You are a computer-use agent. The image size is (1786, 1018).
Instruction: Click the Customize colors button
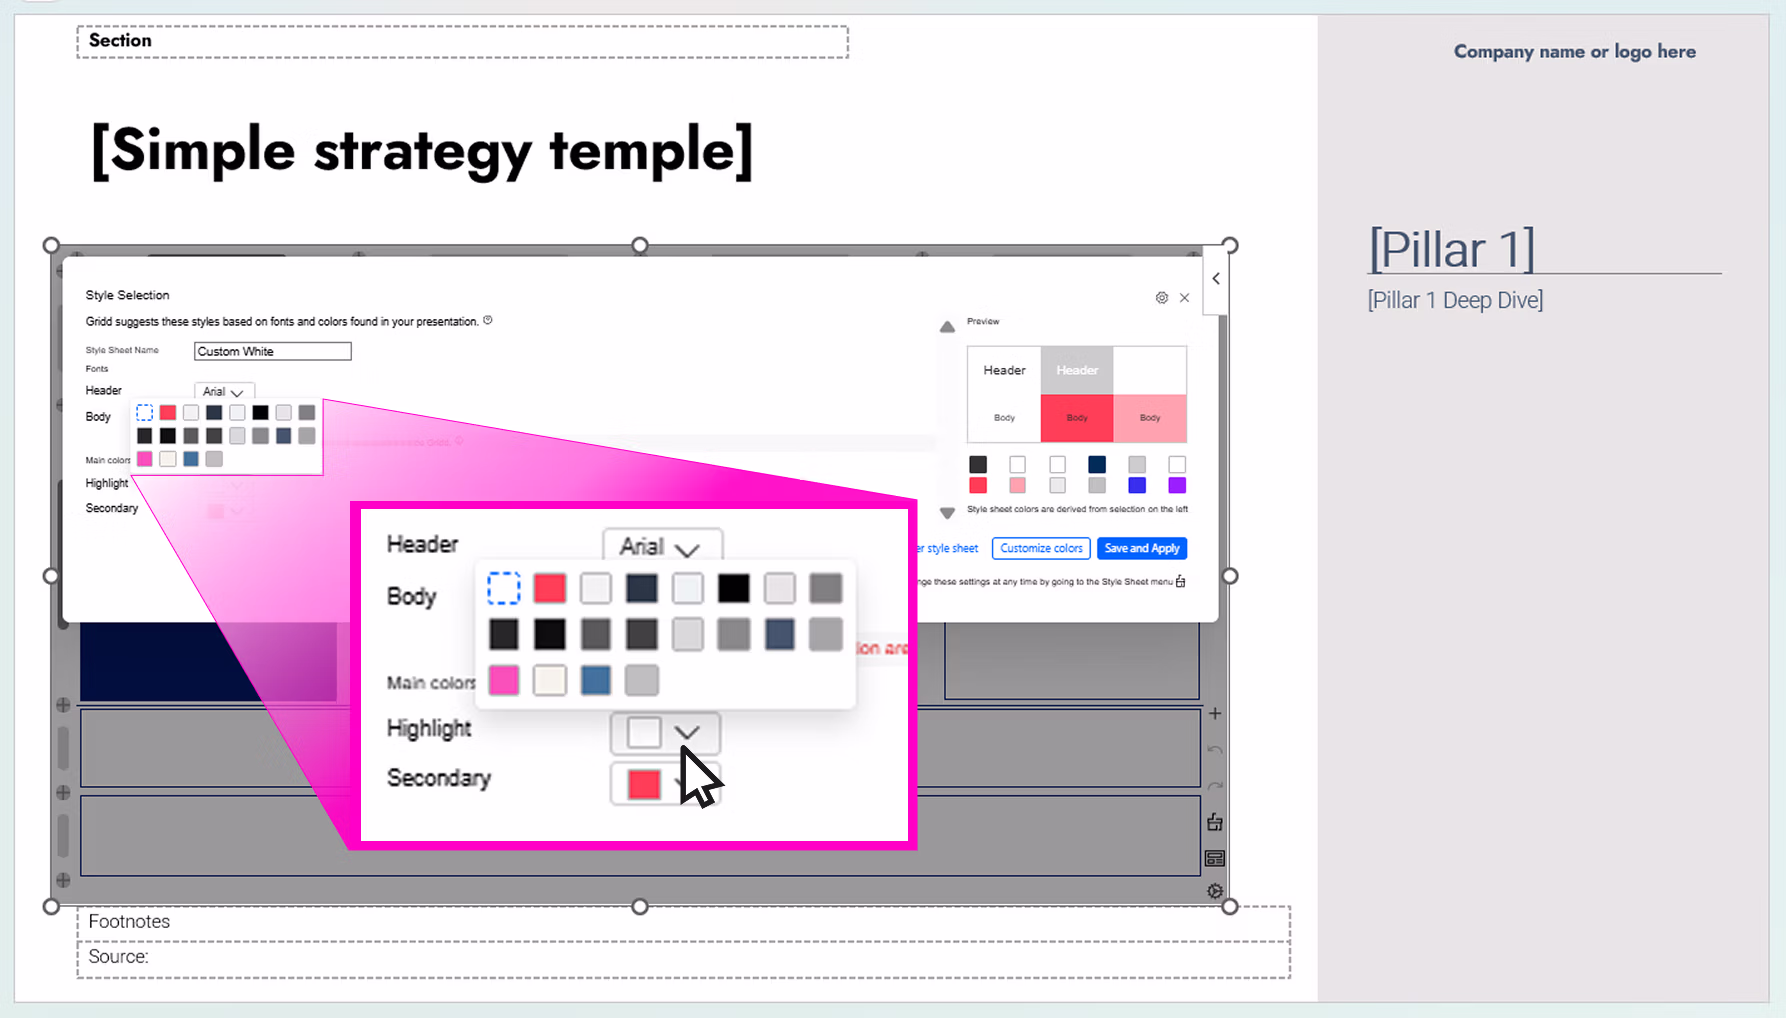coord(1040,548)
